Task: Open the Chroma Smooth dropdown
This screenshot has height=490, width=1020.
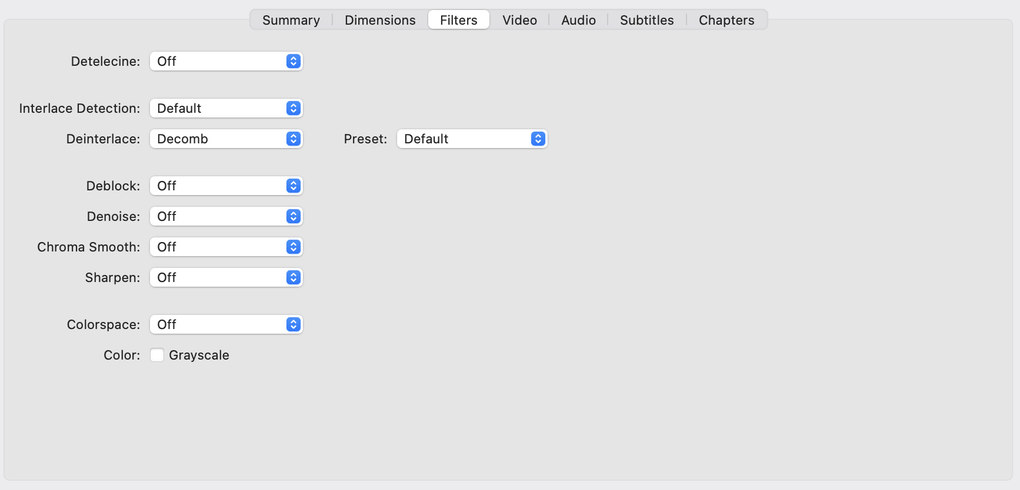Action: pyautogui.click(x=226, y=247)
